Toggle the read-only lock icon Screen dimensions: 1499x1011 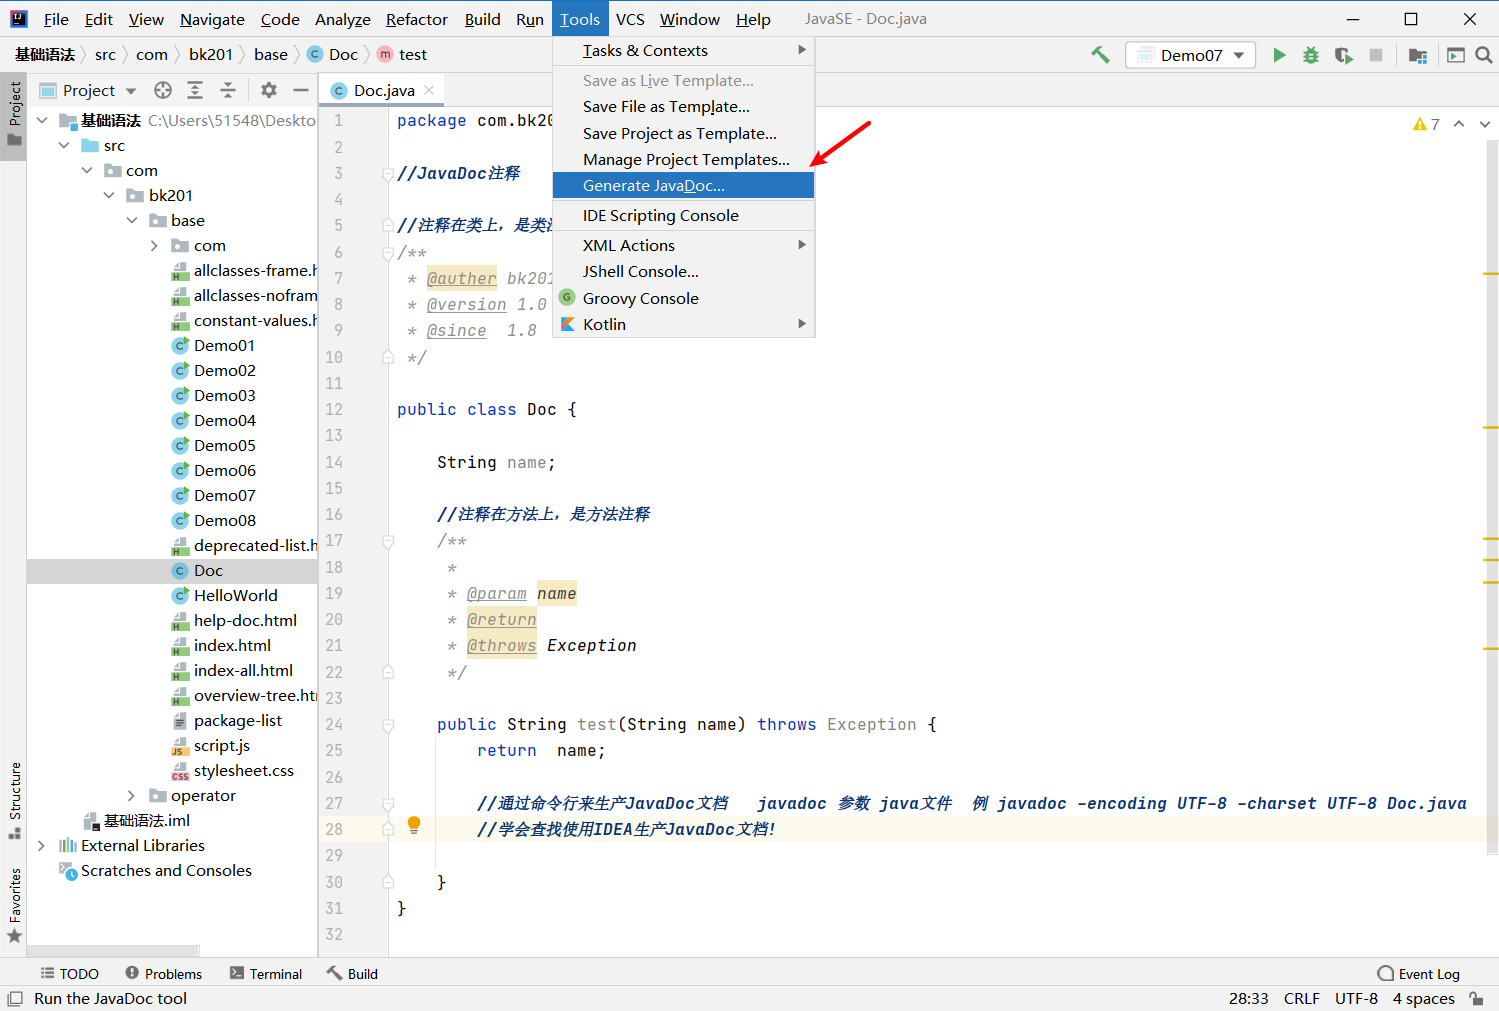point(1476,998)
